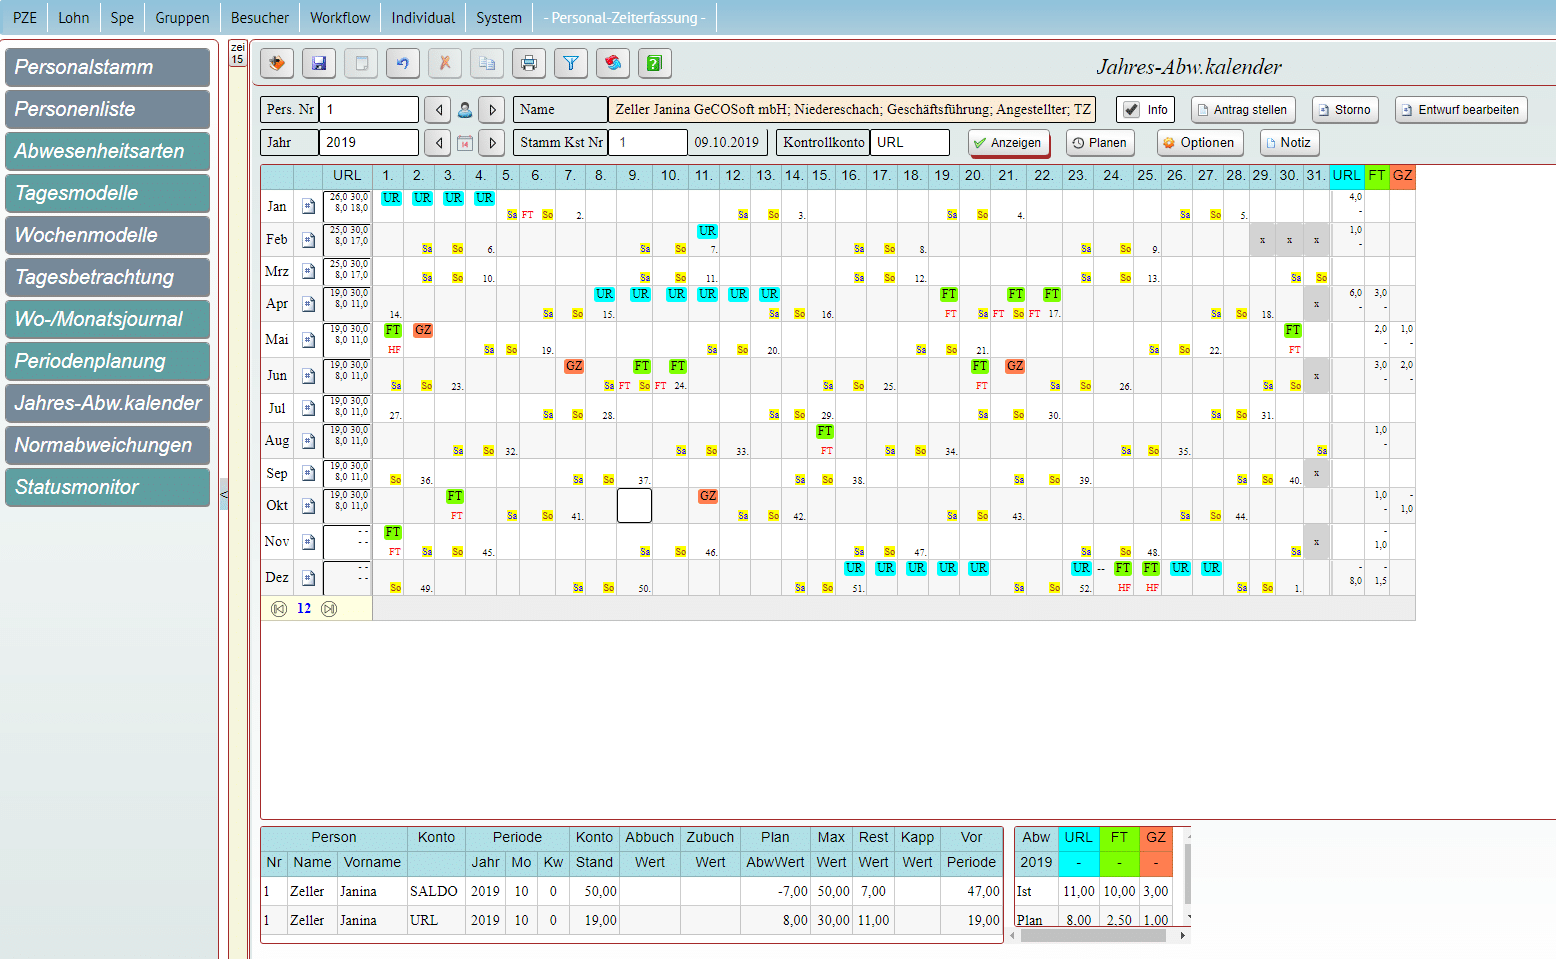Image resolution: width=1556 pixels, height=959 pixels.
Task: Open the Sep month detail icon
Action: point(308,474)
